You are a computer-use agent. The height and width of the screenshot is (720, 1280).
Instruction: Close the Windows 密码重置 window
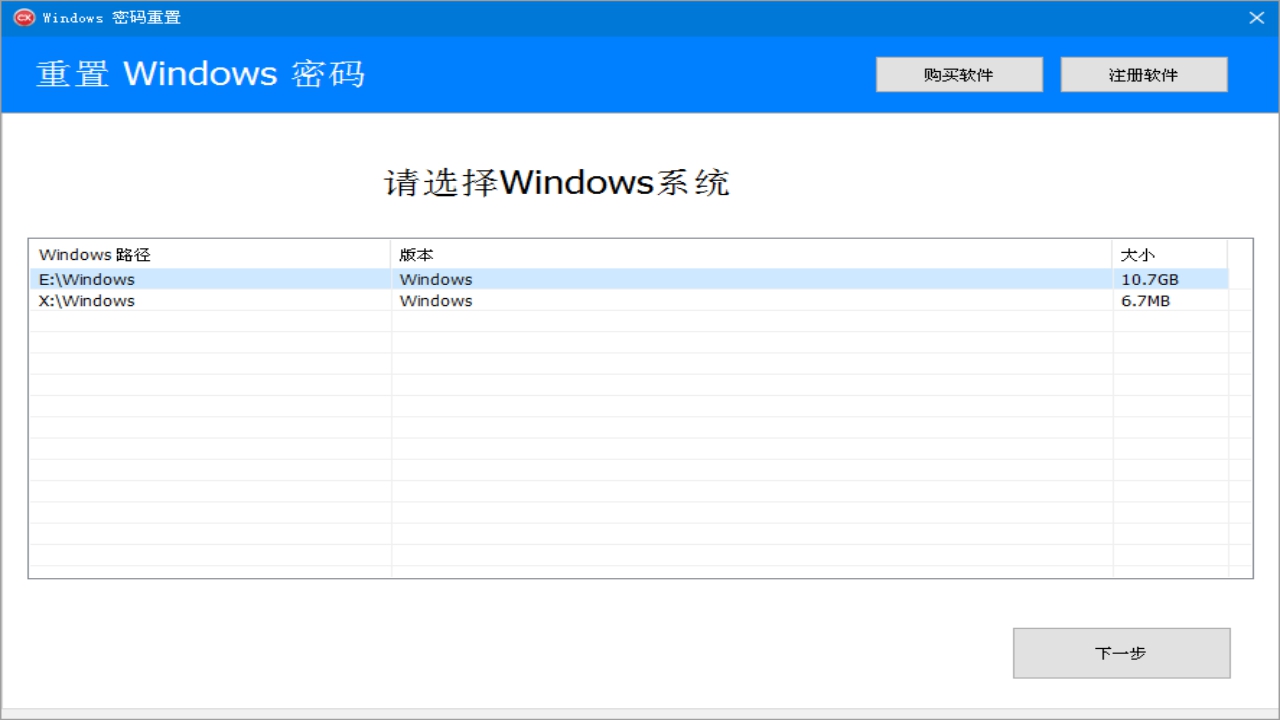click(1257, 17)
